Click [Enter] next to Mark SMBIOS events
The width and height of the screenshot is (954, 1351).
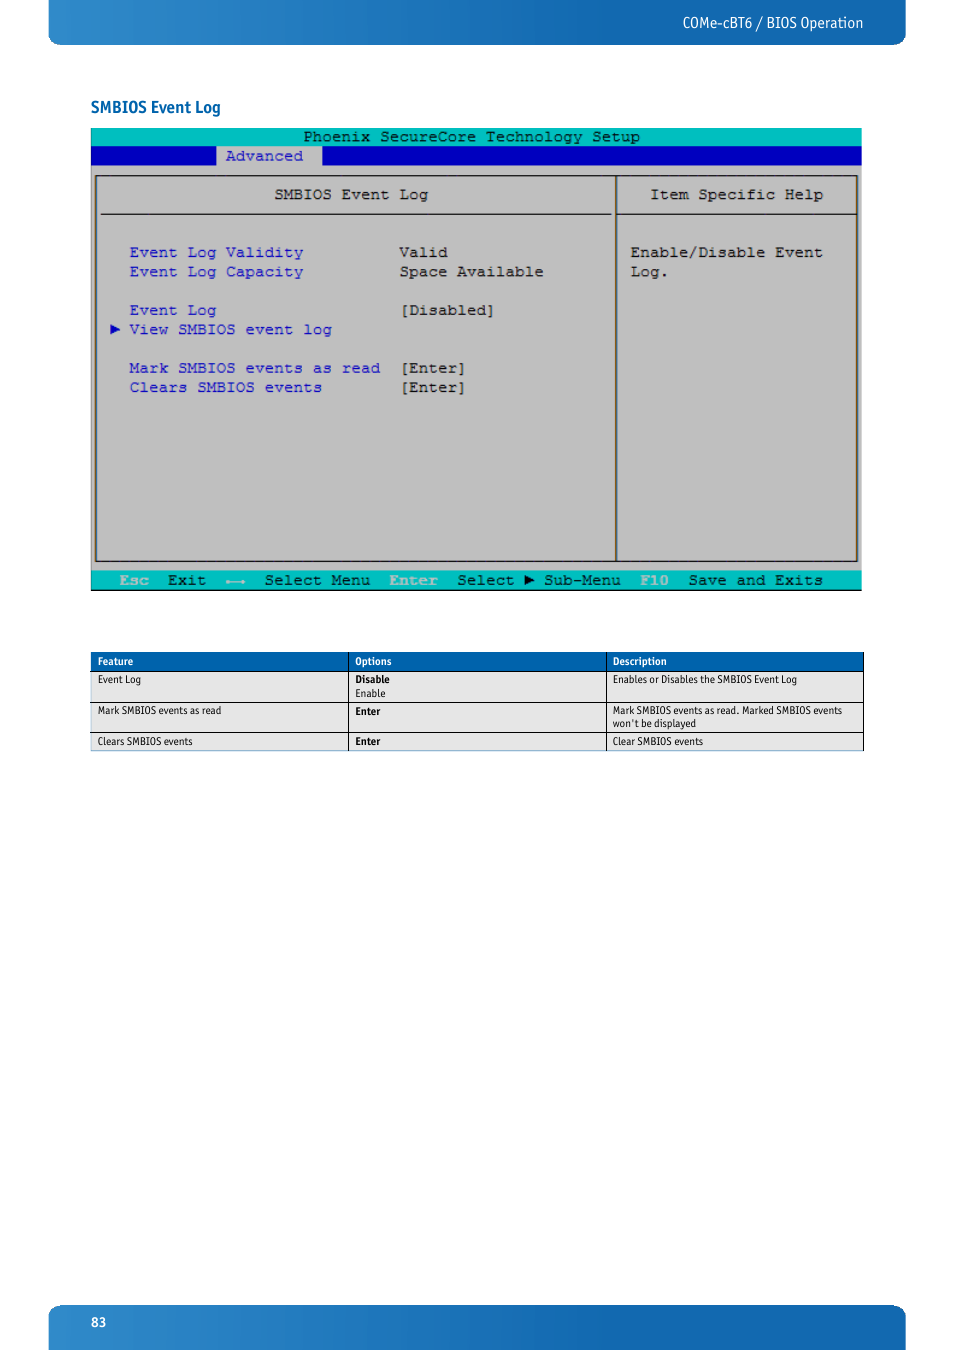(433, 369)
